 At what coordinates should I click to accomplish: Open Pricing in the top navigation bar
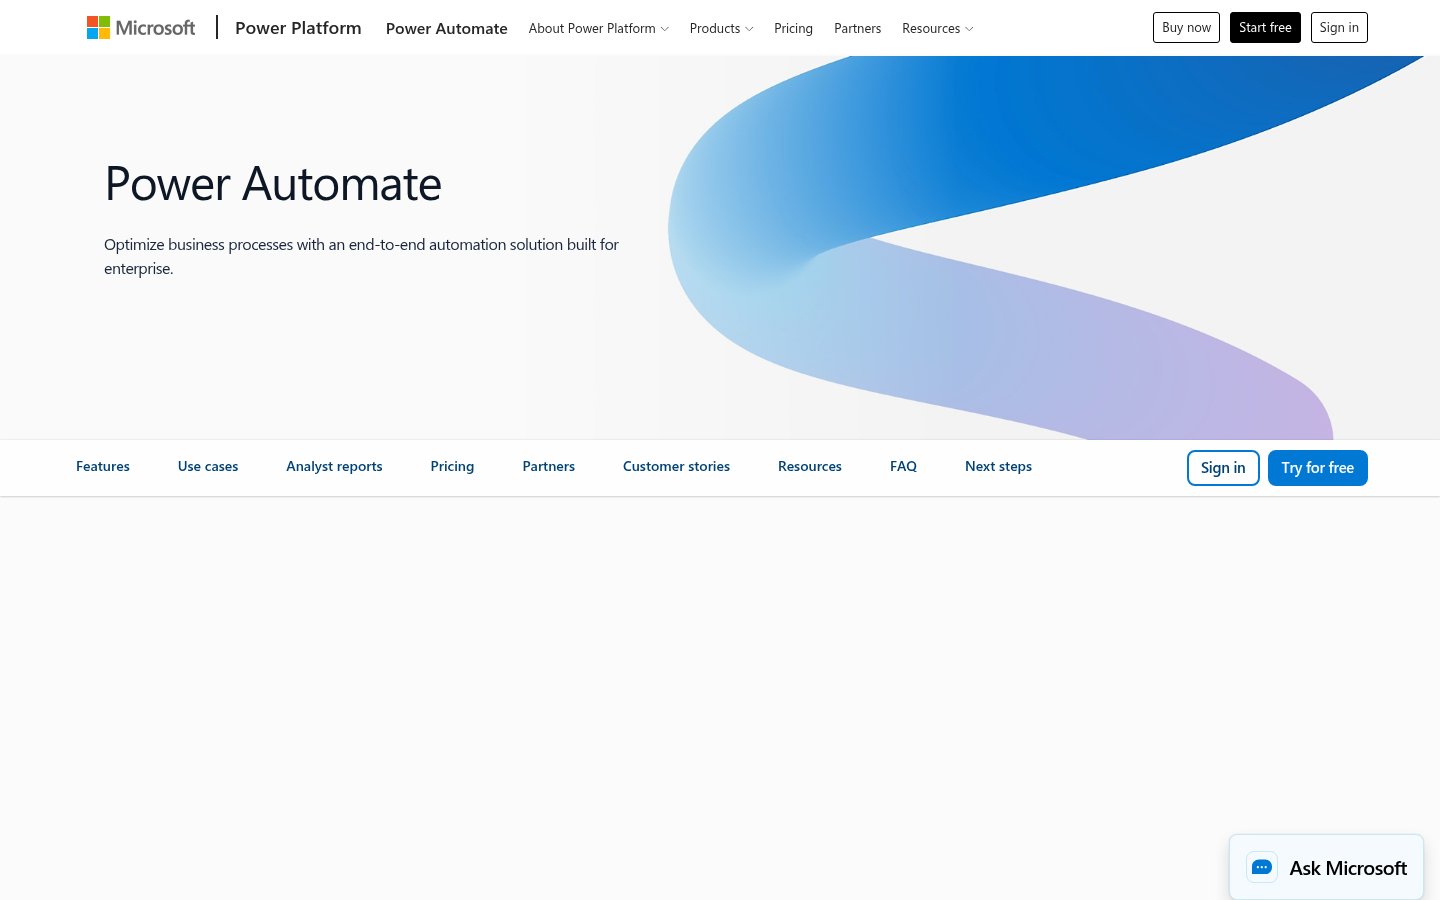pyautogui.click(x=793, y=28)
